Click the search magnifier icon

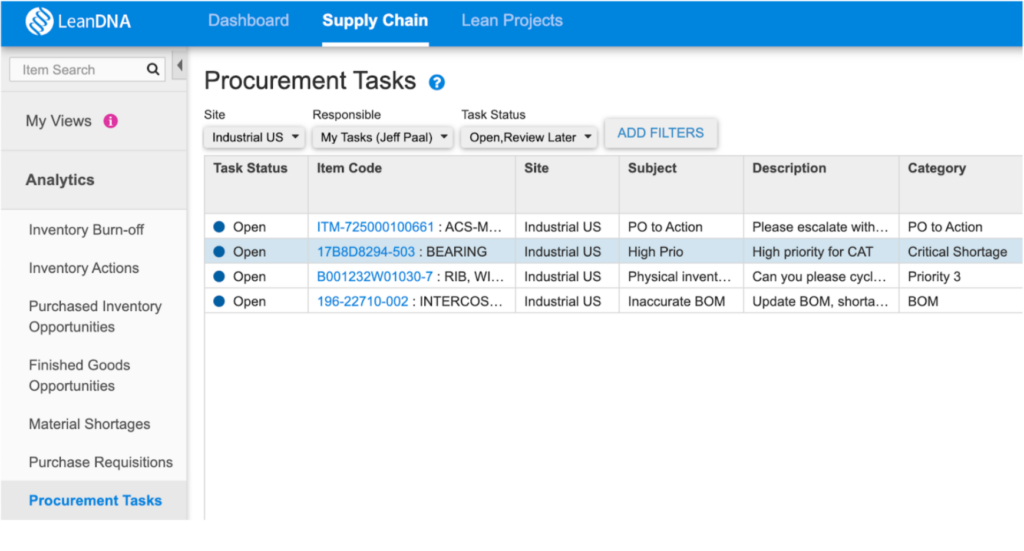[x=153, y=69]
